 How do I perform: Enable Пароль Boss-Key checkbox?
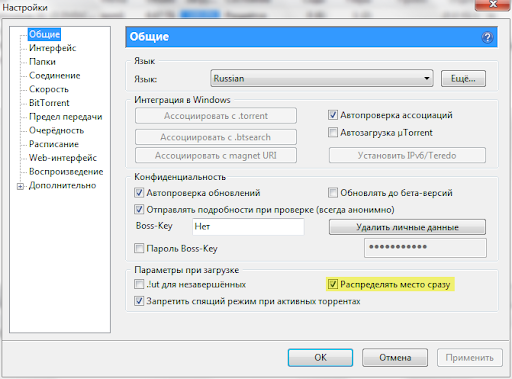click(139, 248)
